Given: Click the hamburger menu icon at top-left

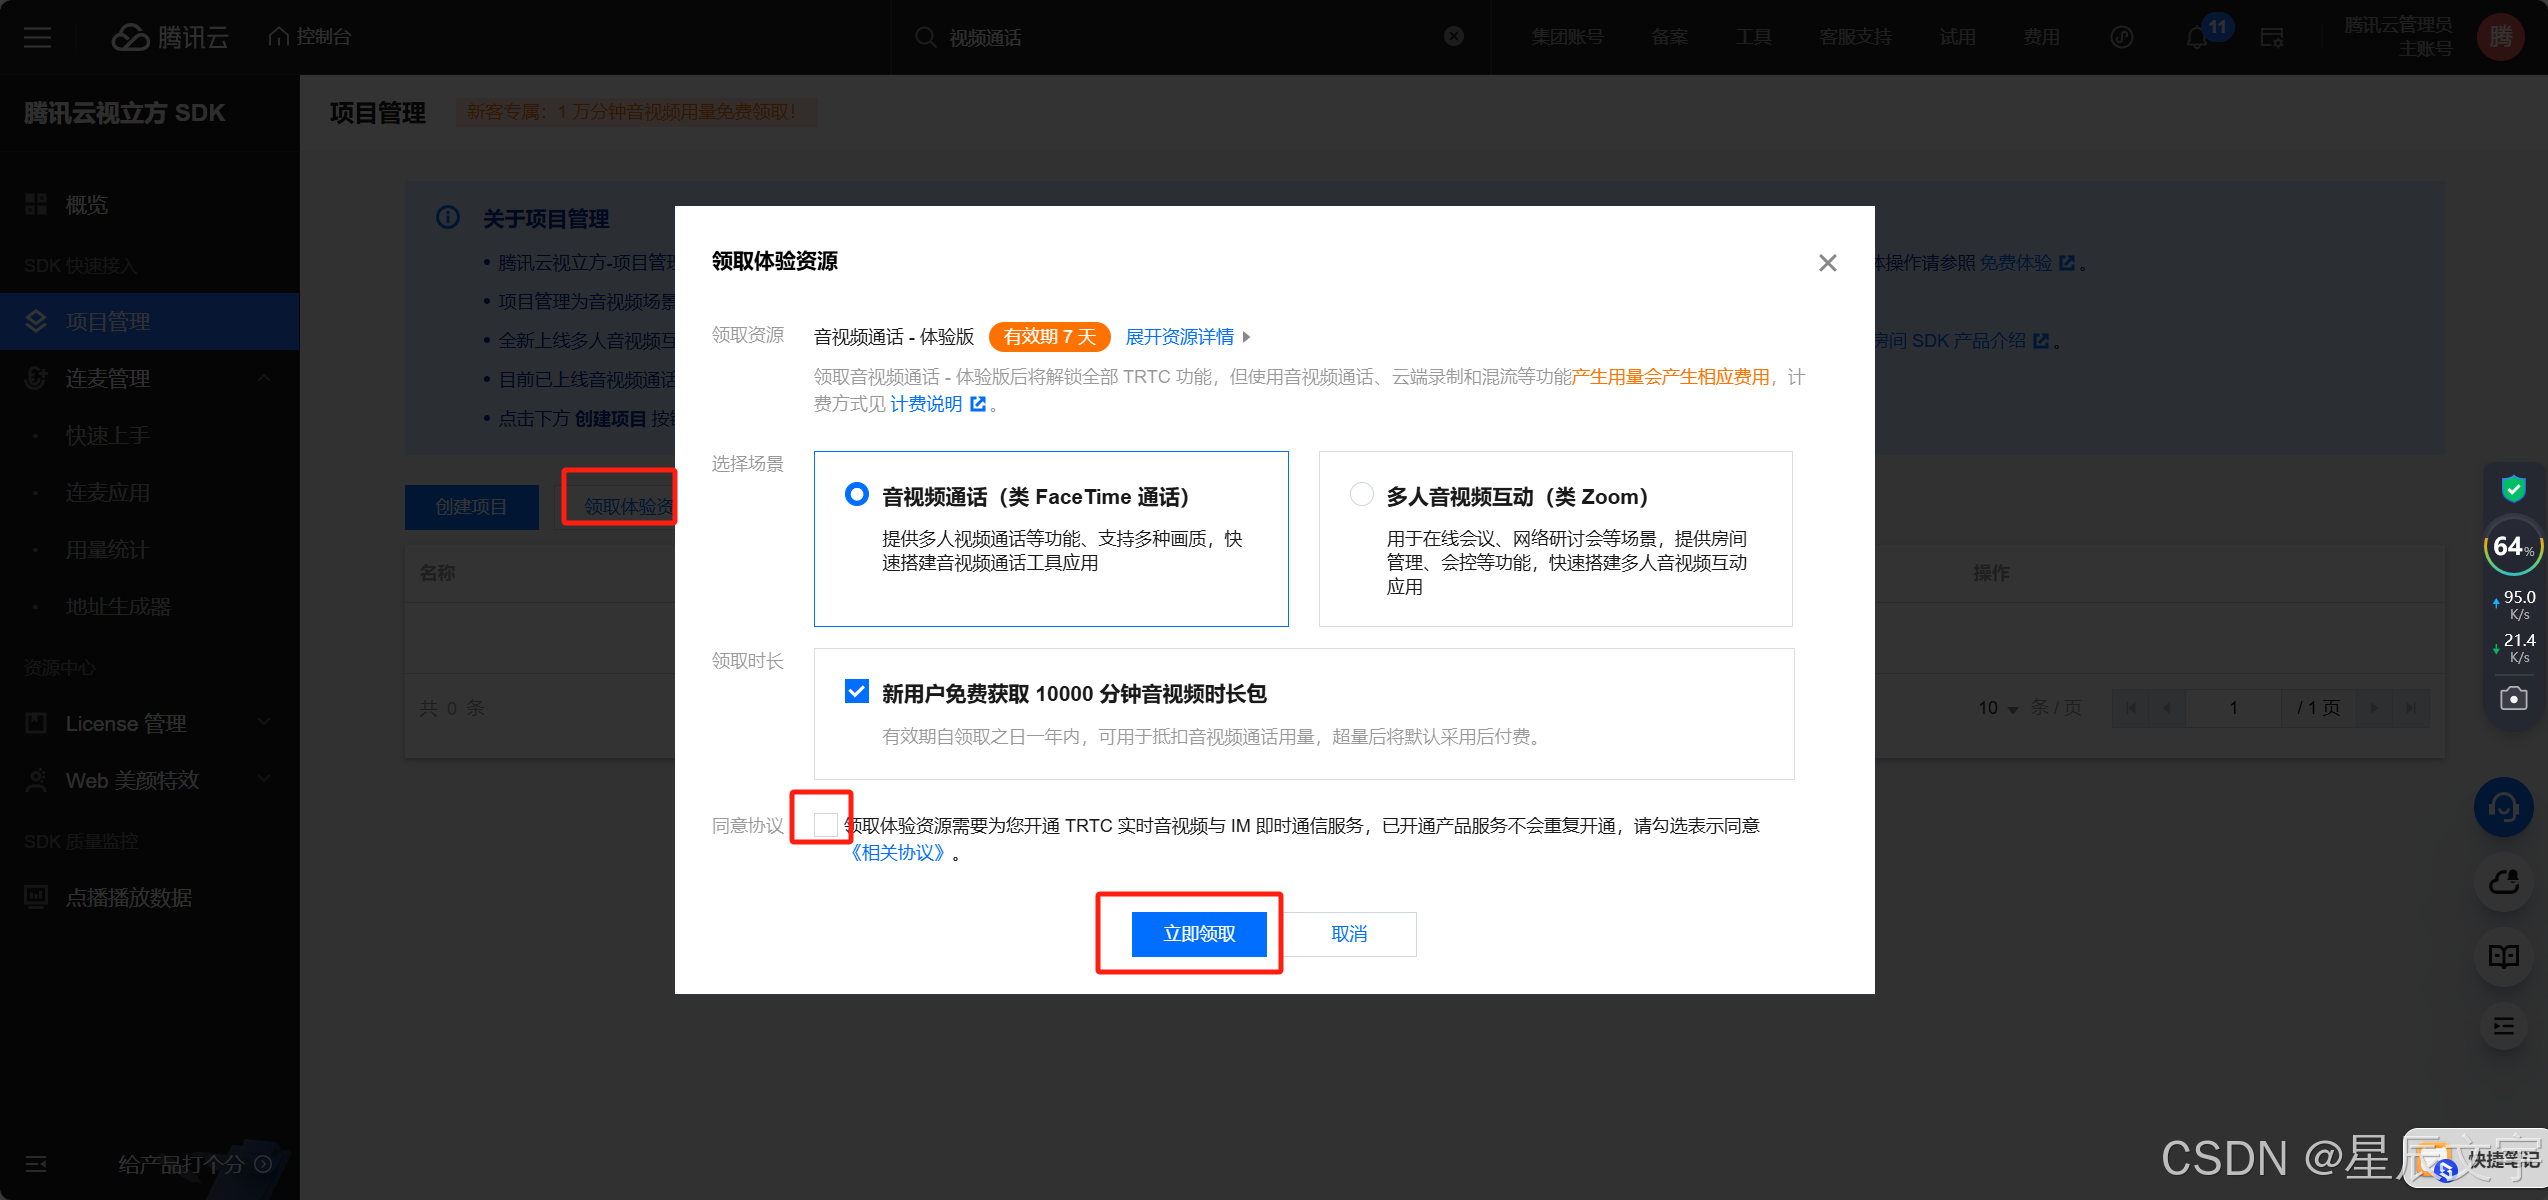Looking at the screenshot, I should (37, 38).
